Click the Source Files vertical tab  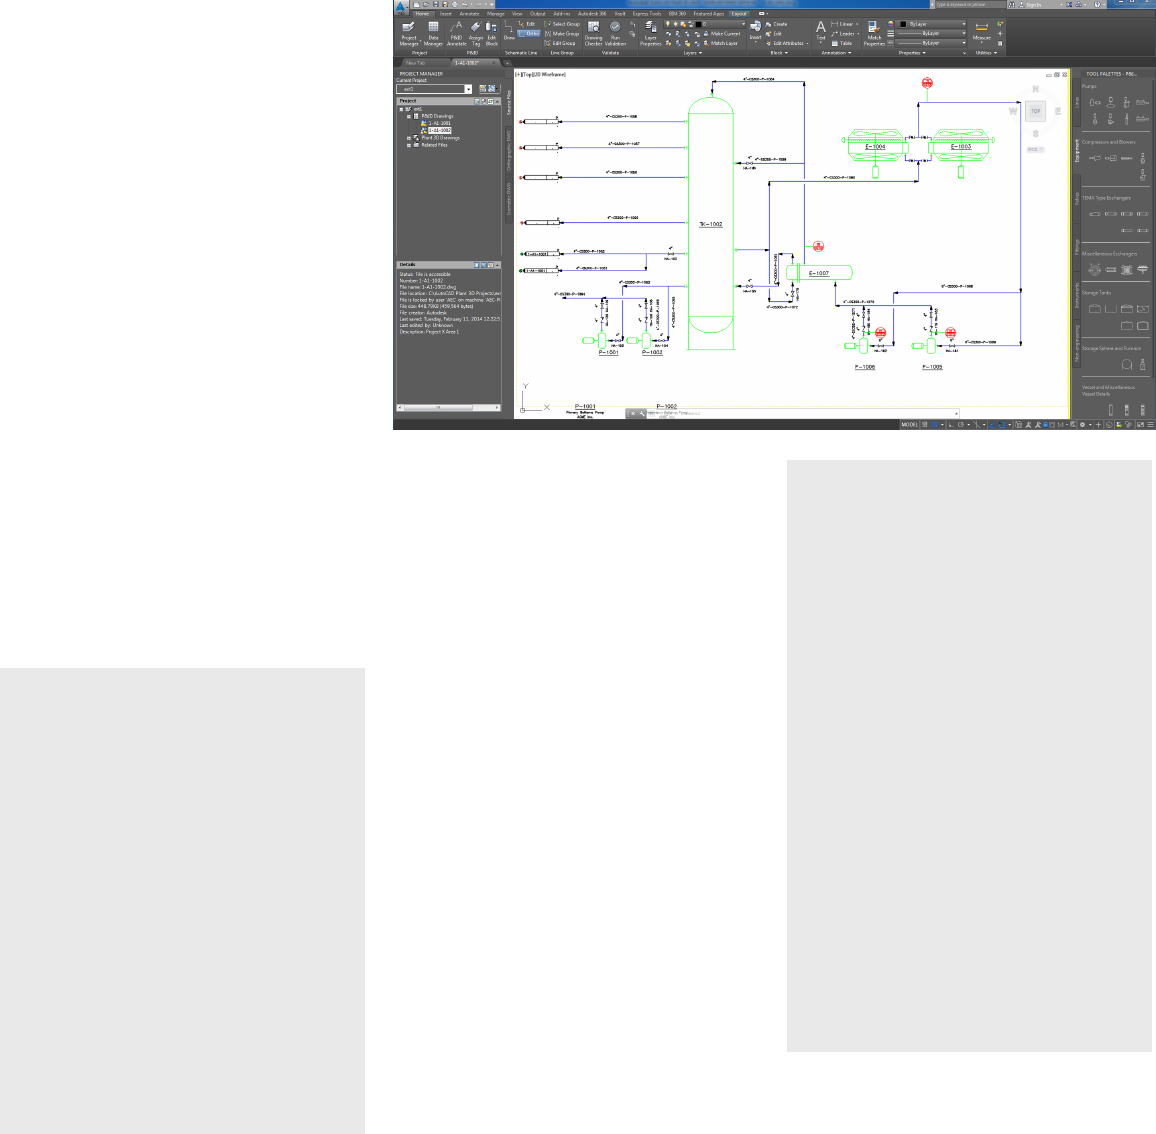pyautogui.click(x=508, y=101)
